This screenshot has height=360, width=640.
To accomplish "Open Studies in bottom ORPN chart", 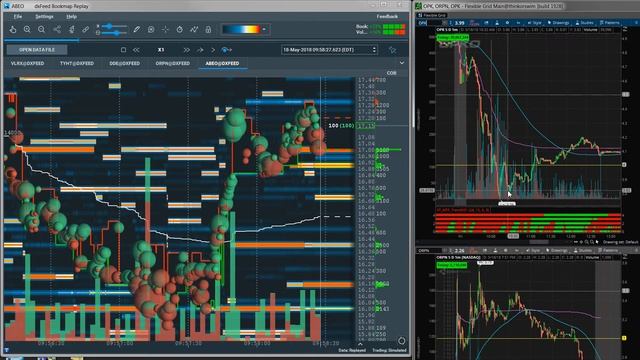I will [583, 251].
